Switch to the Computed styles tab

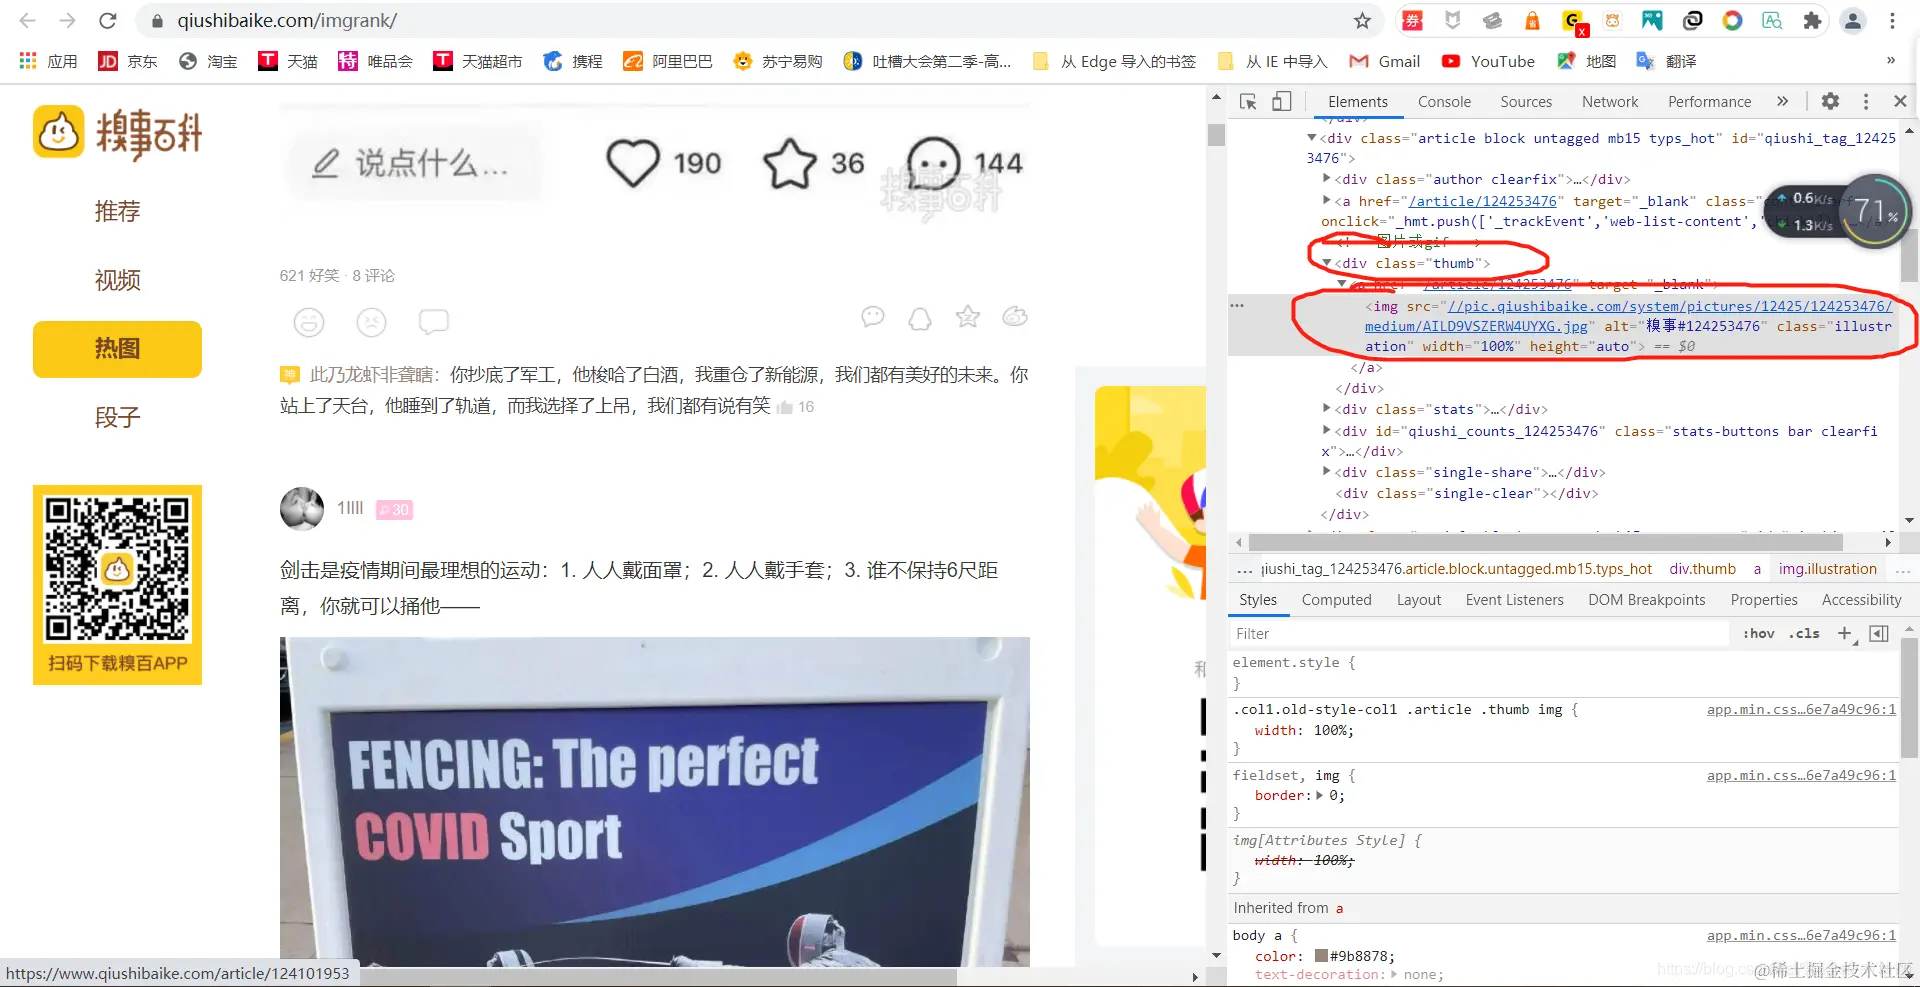(x=1336, y=599)
